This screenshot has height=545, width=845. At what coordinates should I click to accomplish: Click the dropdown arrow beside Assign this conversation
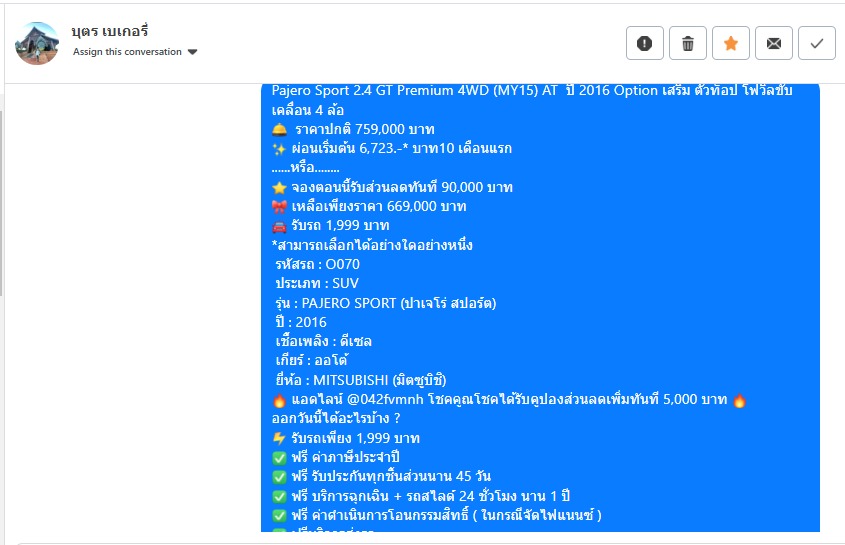[x=192, y=52]
